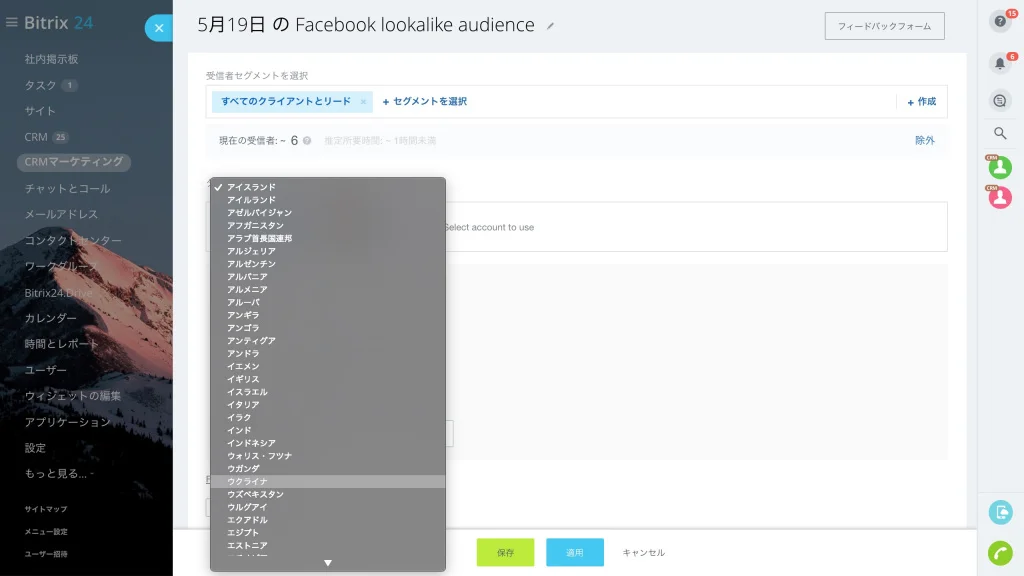Go to カレンダー in the left menu
The width and height of the screenshot is (1024, 576).
(x=51, y=318)
